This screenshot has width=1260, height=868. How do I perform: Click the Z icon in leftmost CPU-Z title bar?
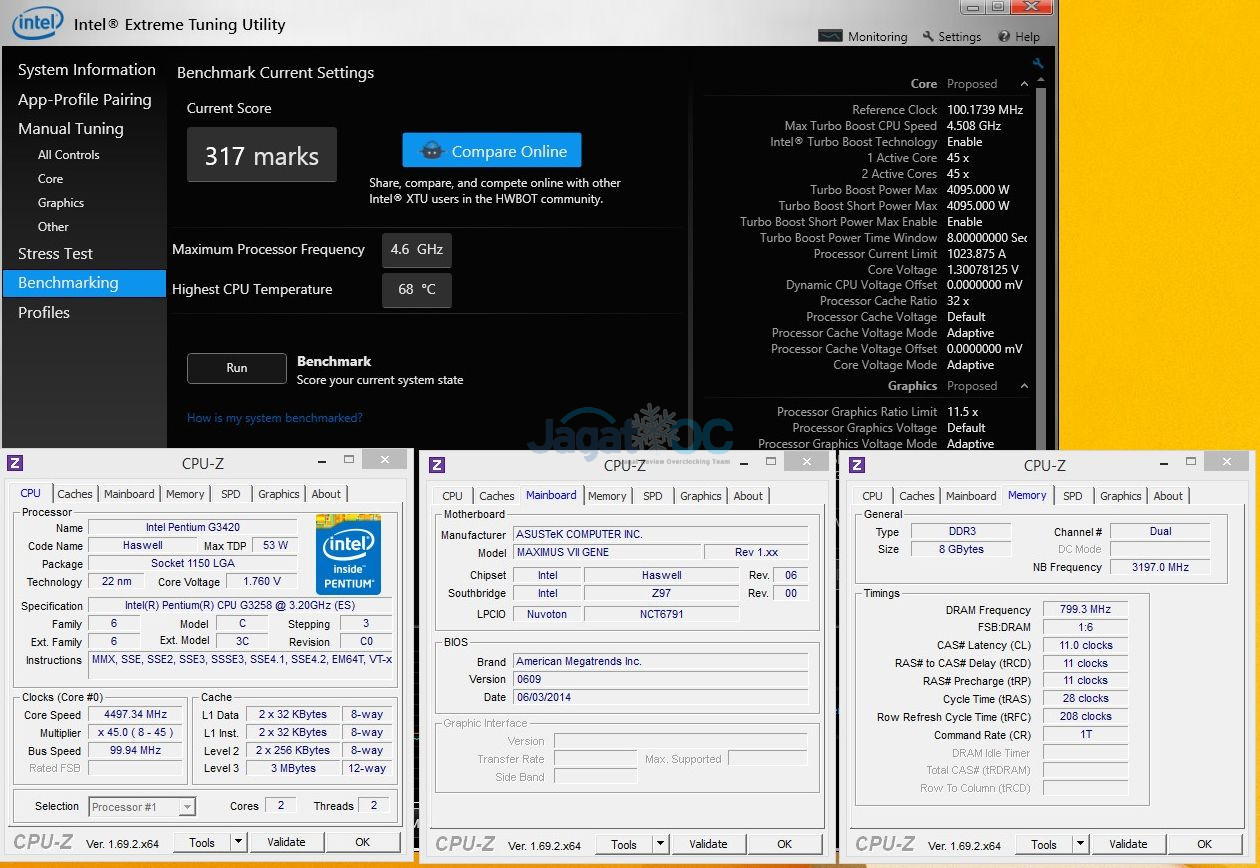[x=13, y=462]
